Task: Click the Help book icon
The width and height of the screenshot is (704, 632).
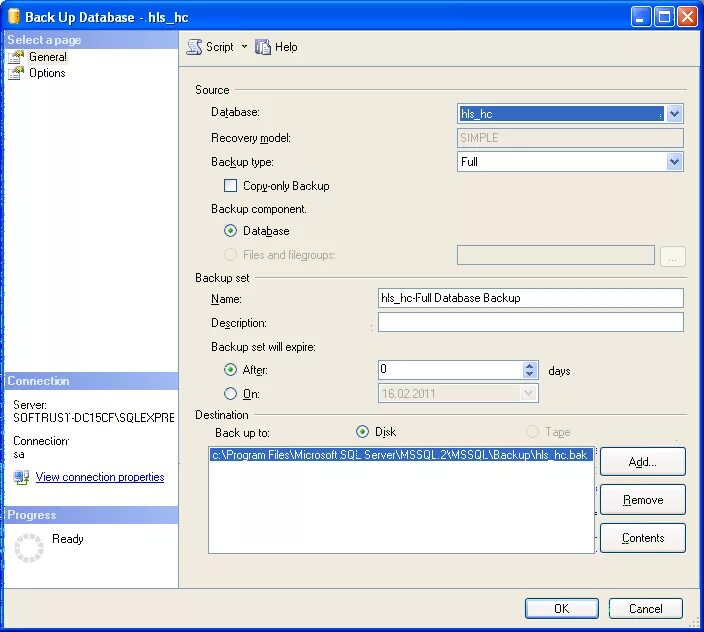Action: click(263, 47)
